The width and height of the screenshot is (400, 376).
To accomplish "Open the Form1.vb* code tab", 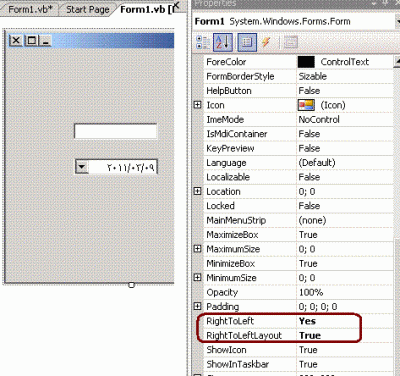I will tap(30, 9).
